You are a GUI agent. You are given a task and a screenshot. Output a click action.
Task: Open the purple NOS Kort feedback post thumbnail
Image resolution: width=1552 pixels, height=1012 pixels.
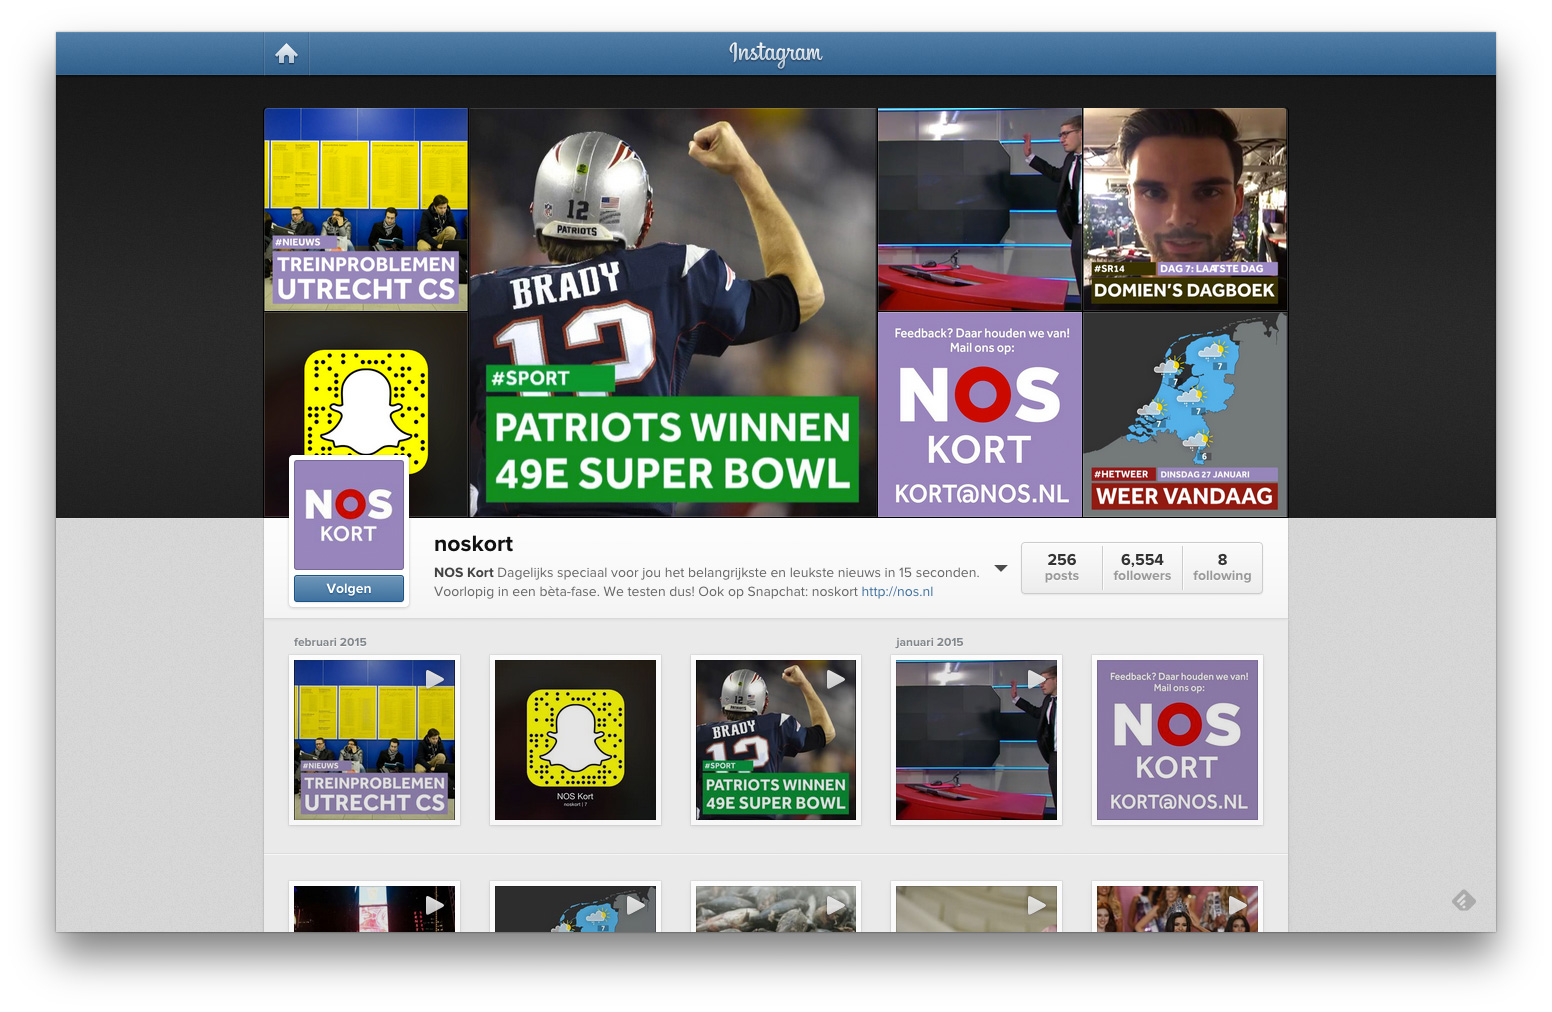click(x=1177, y=740)
